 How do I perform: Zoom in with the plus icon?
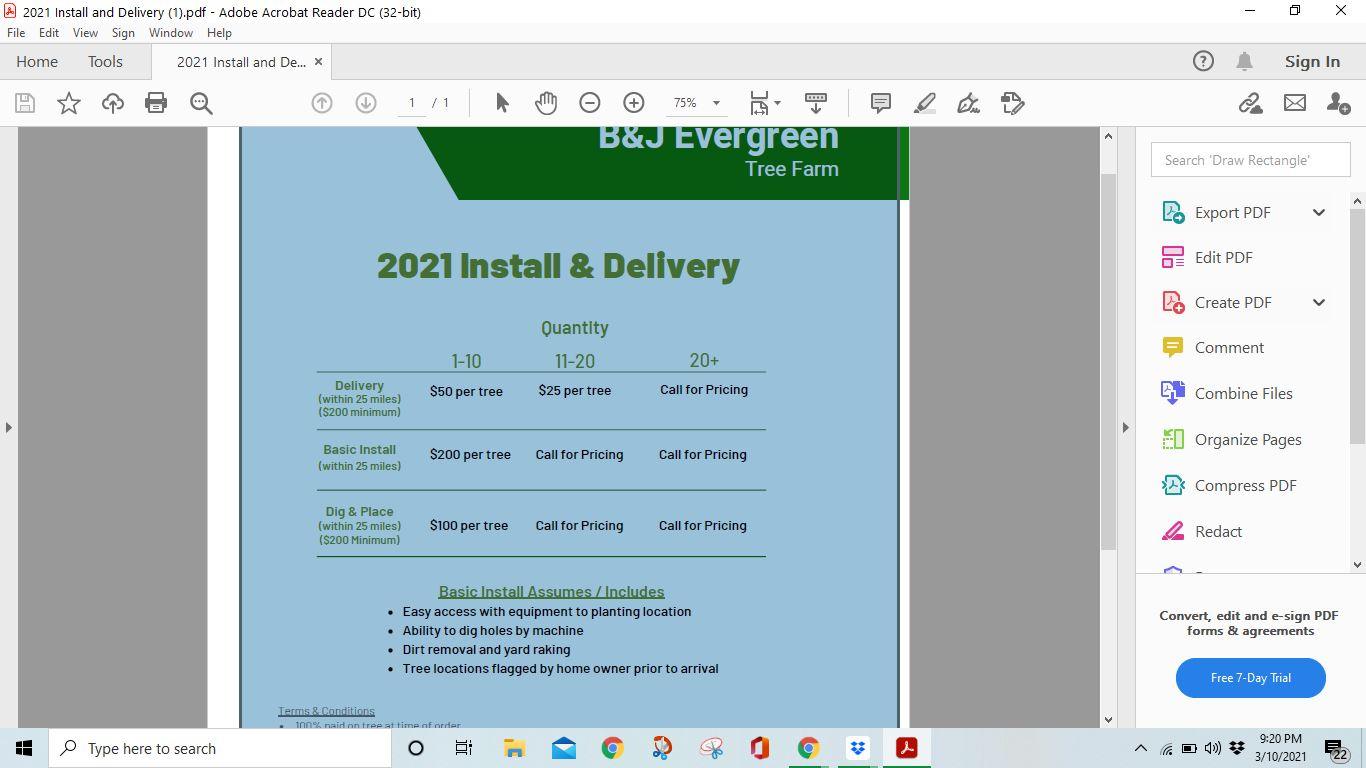[x=634, y=103]
